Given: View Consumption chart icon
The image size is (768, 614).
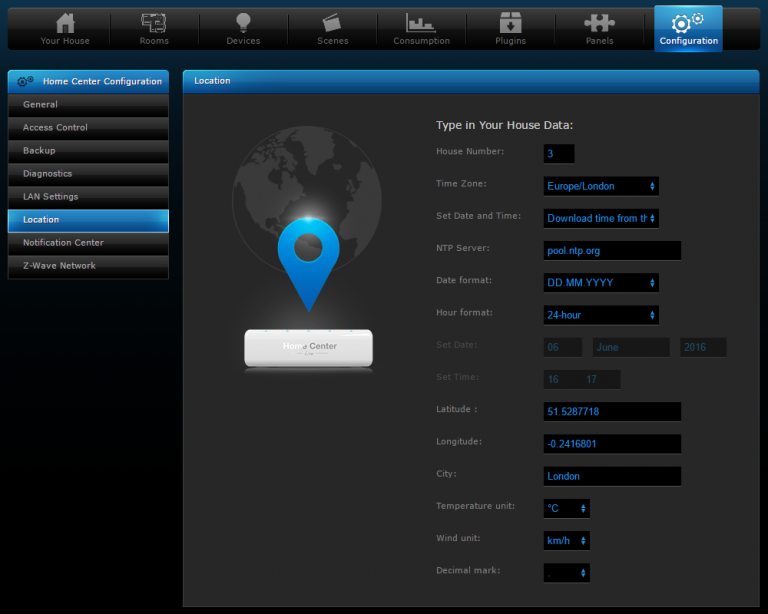Looking at the screenshot, I should click(x=421, y=23).
